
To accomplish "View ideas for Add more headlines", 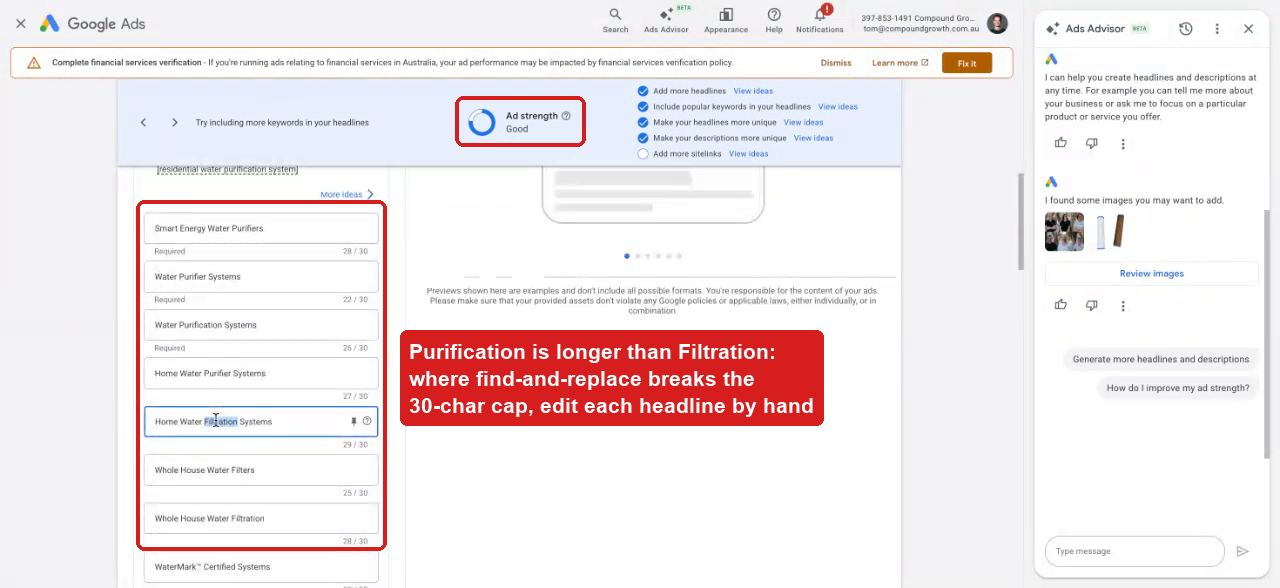I will (x=753, y=91).
